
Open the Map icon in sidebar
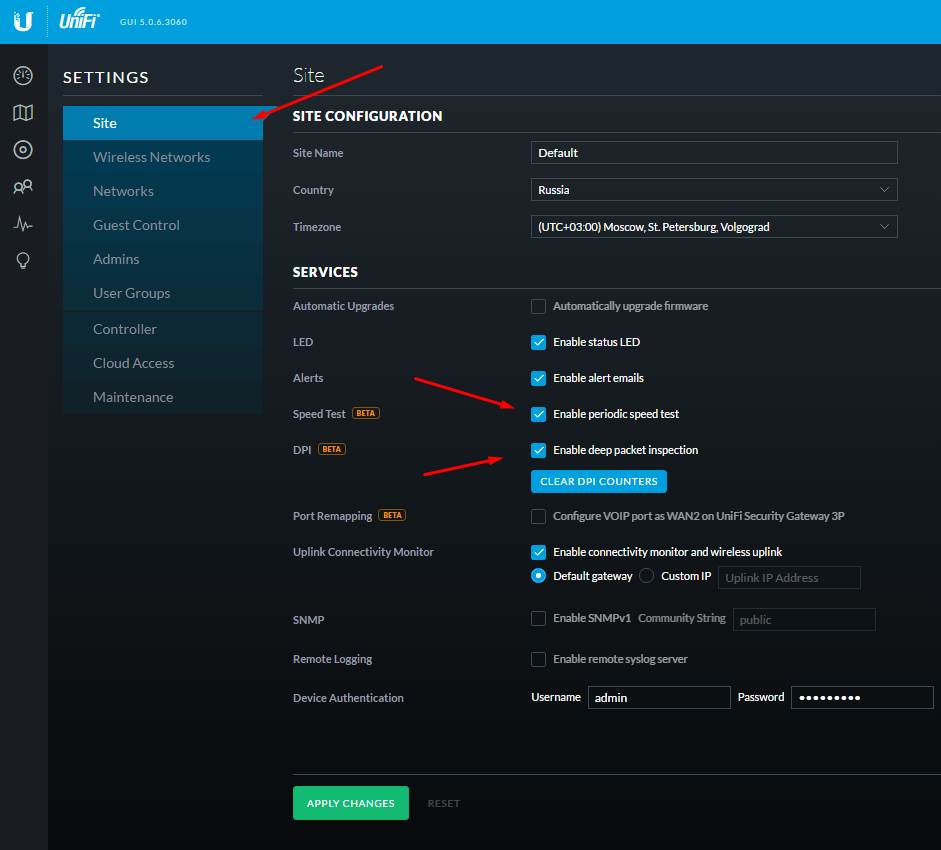pos(23,113)
